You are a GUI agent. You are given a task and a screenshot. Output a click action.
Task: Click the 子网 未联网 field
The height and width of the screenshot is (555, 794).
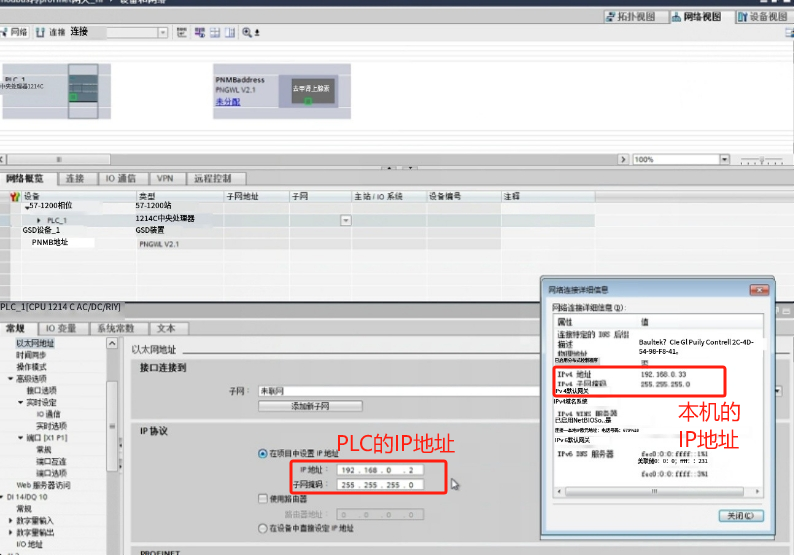point(398,391)
